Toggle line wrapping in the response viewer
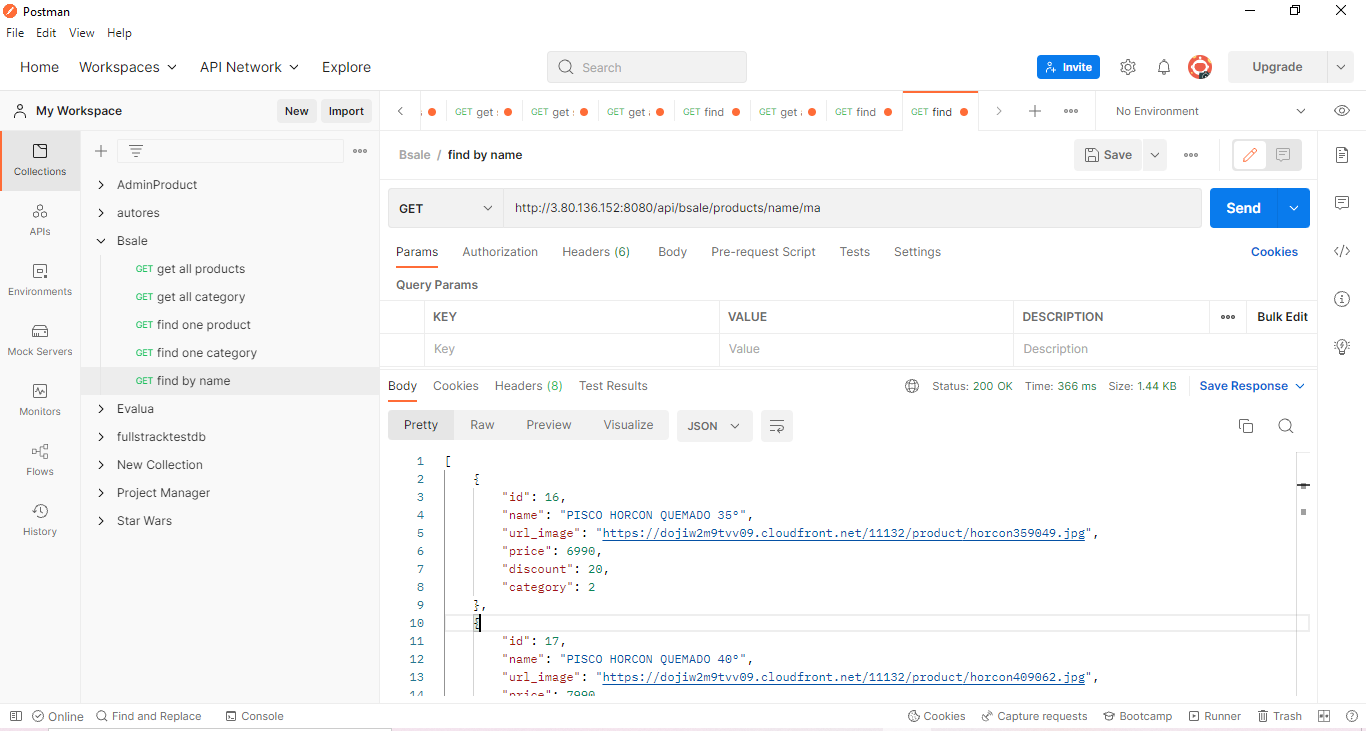The height and width of the screenshot is (731, 1366). (x=777, y=425)
